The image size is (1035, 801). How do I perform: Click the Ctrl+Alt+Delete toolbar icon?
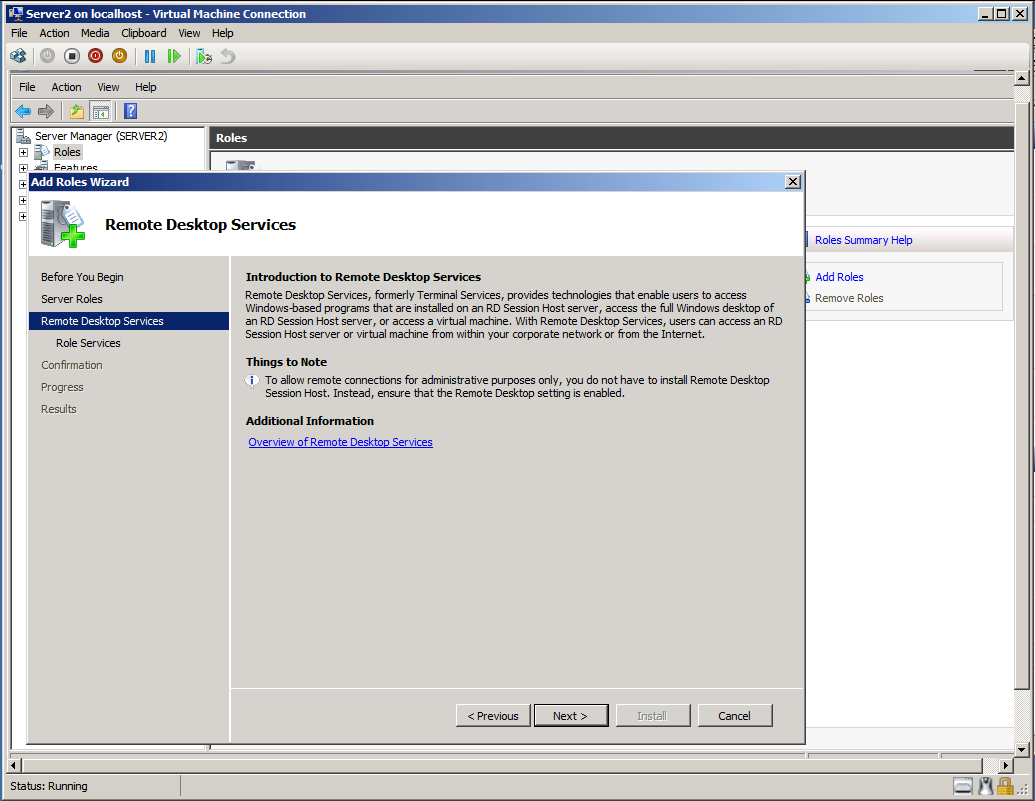coord(18,57)
